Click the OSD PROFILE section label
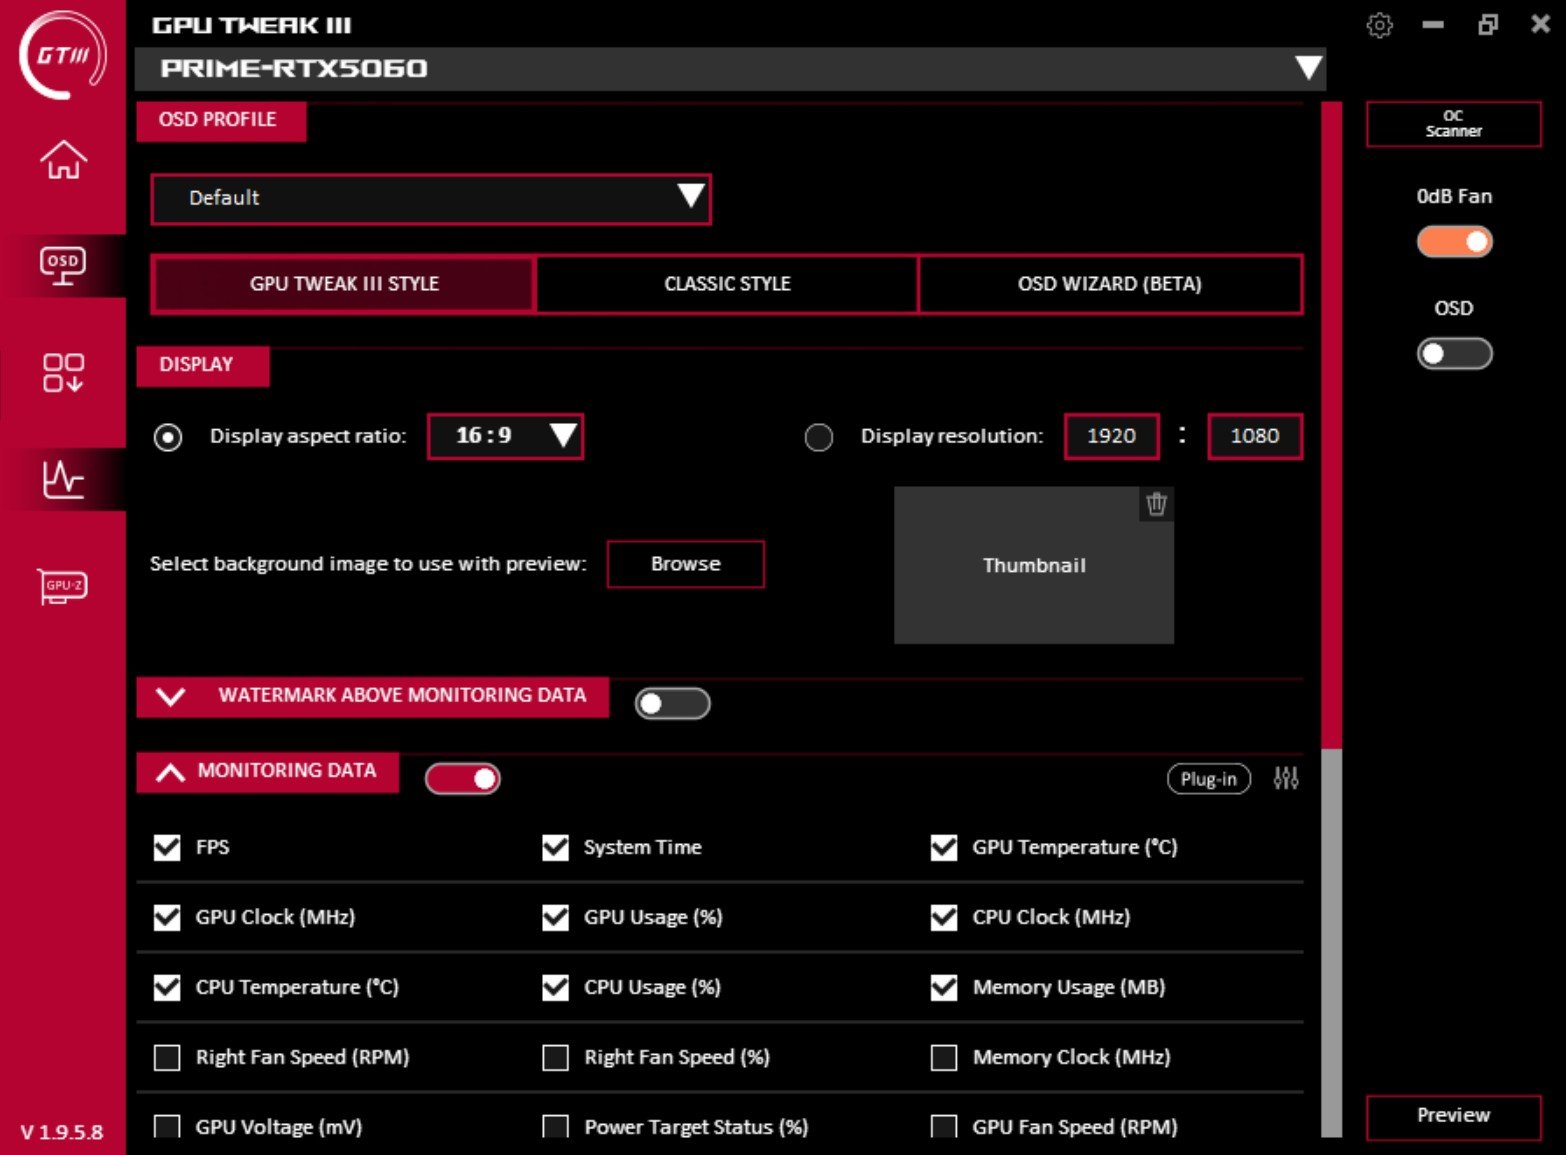This screenshot has width=1566, height=1155. pos(221,120)
